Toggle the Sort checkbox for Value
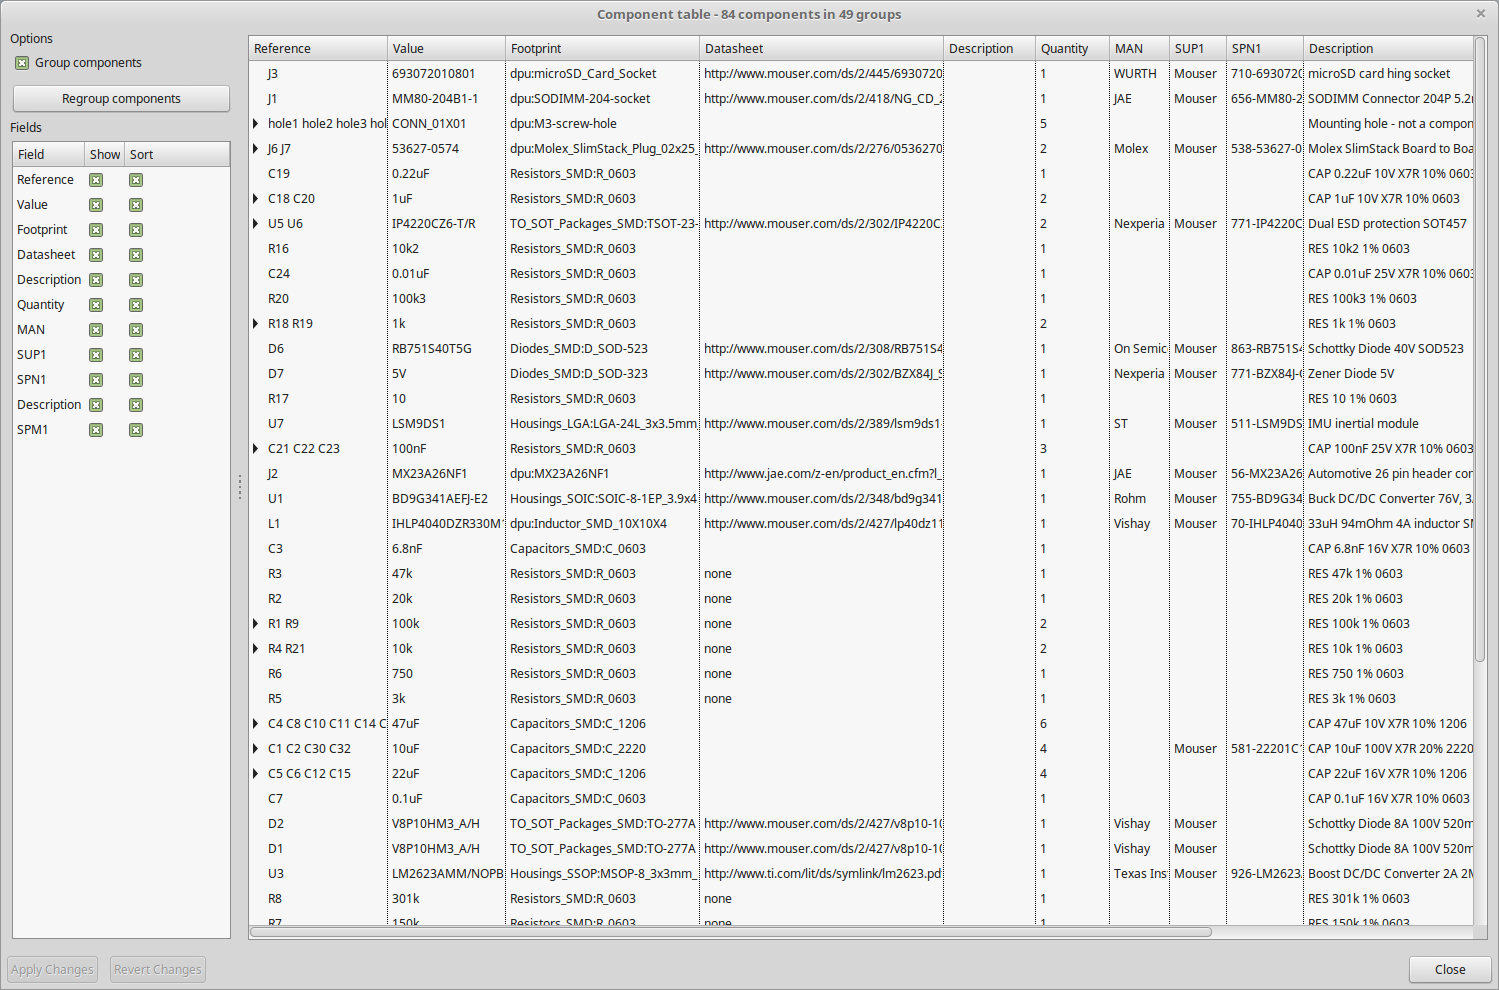The width and height of the screenshot is (1499, 990). point(136,205)
